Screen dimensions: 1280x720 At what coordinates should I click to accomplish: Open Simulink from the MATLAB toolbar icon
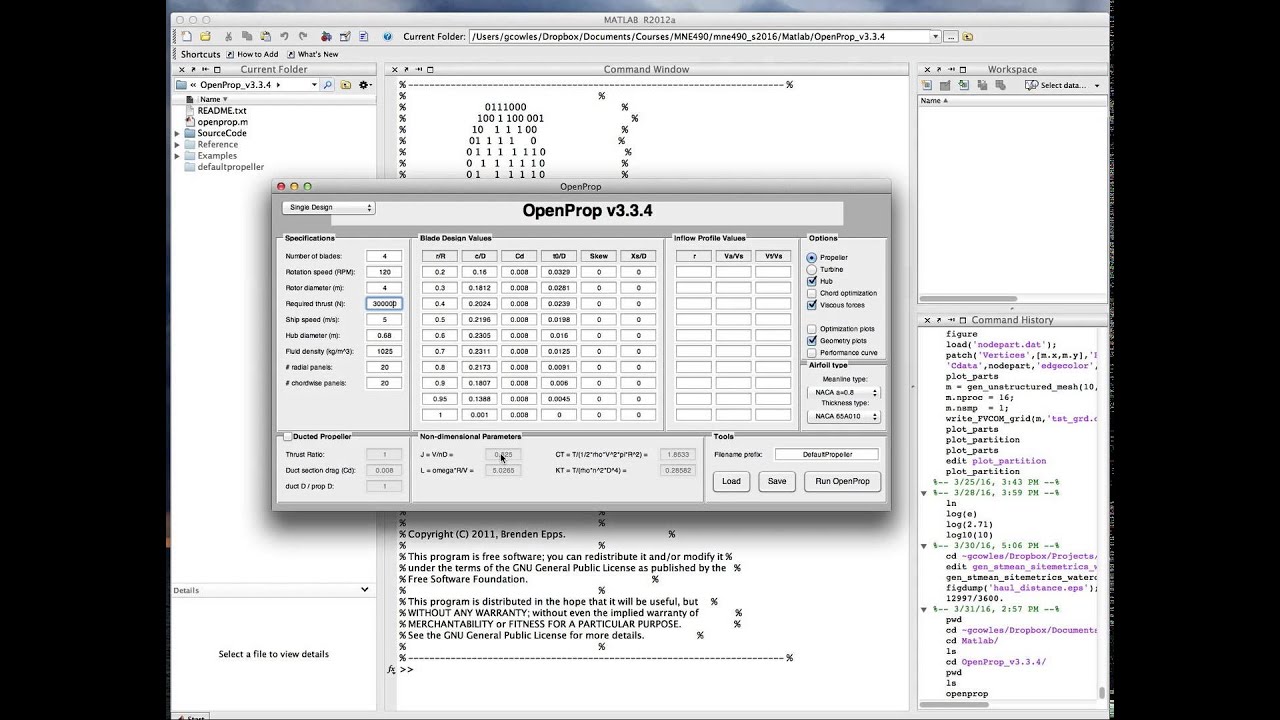[326, 36]
